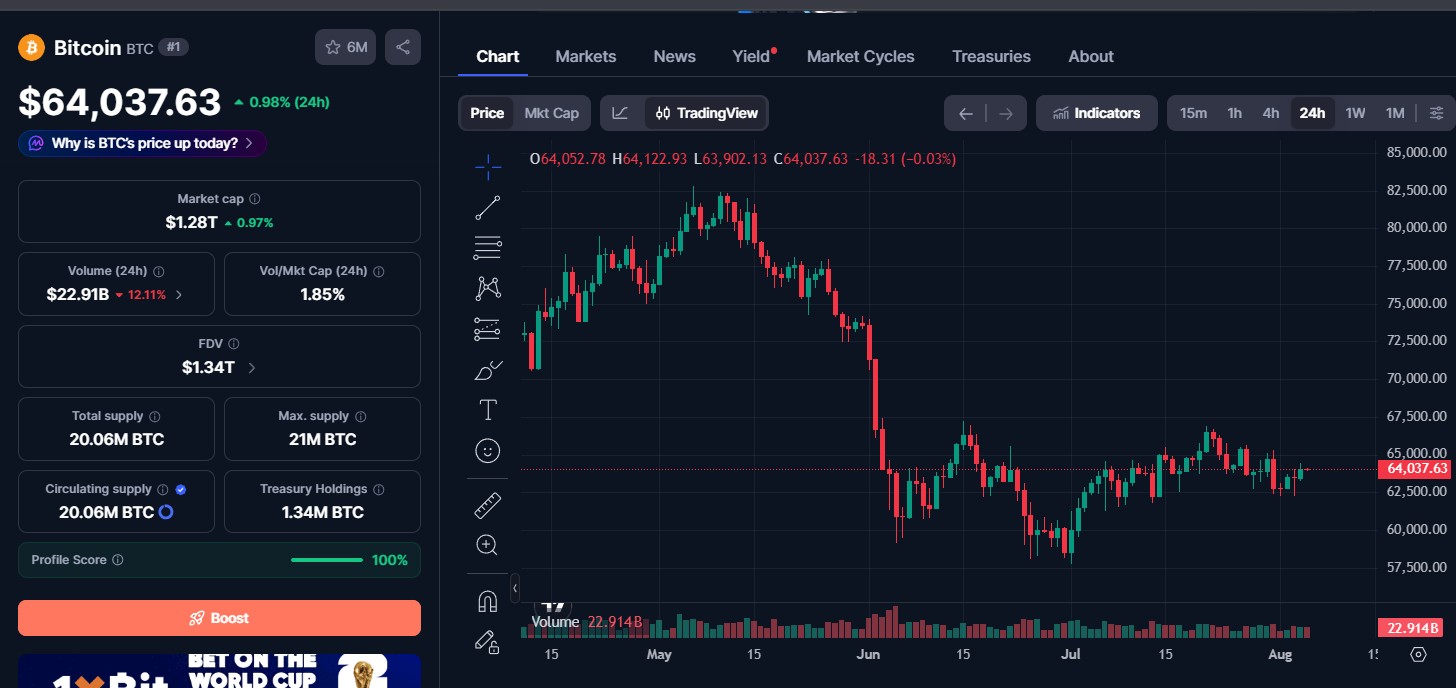Expand the Volume (24h) details chevron
The height and width of the screenshot is (688, 1456).
(x=179, y=294)
